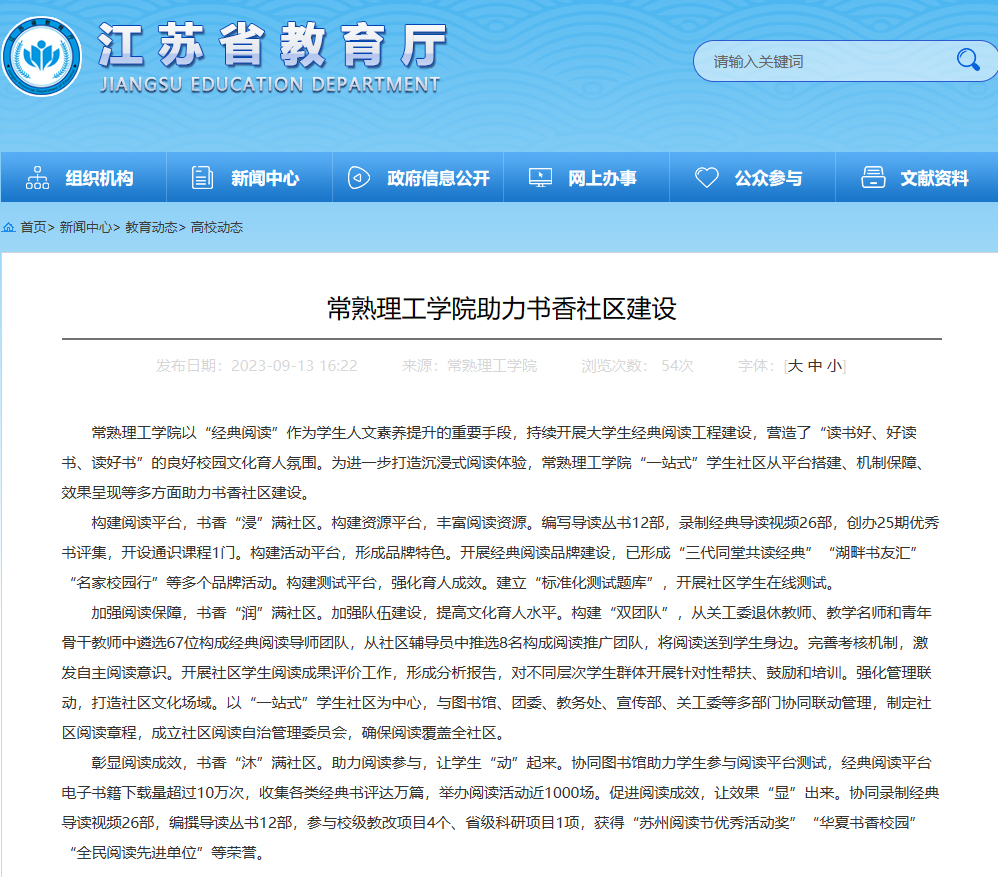Screen dimensions: 998x877
Task: Click the view count 54次
Action: [x=677, y=366]
